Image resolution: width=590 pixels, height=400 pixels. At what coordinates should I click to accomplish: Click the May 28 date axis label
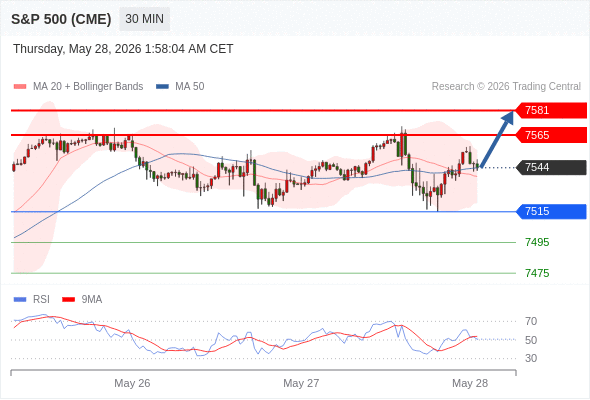coord(470,383)
